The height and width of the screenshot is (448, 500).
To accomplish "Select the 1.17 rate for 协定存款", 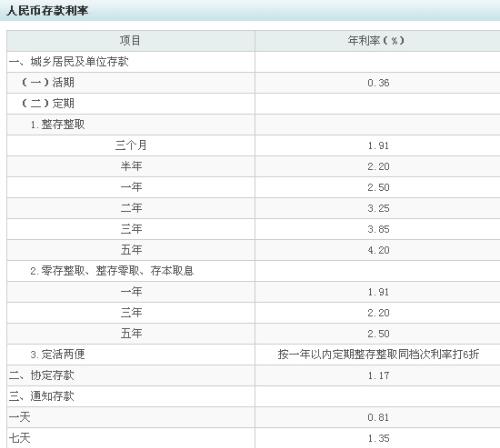I will pos(378,376).
